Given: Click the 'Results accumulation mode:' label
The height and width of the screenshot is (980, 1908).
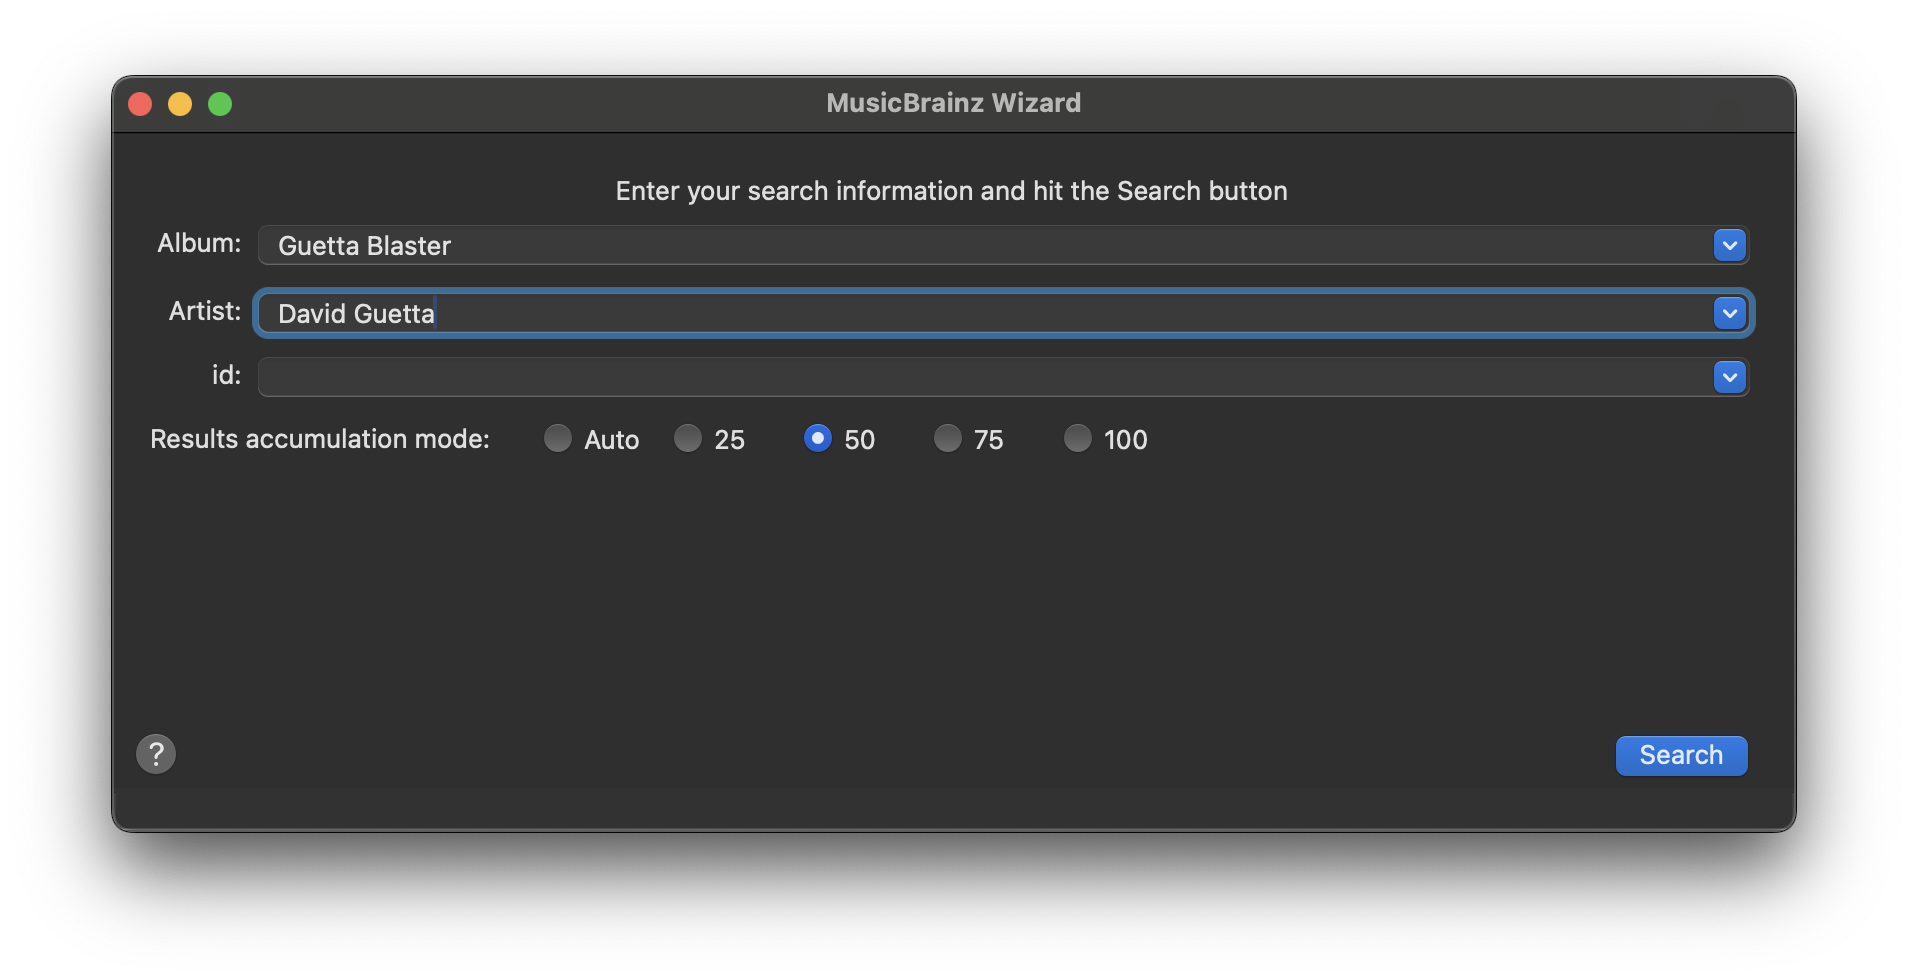Looking at the screenshot, I should point(320,439).
